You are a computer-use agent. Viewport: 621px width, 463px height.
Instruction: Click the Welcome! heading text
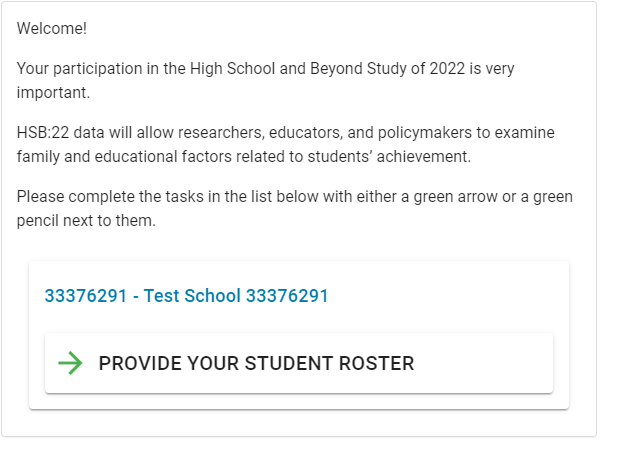52,29
